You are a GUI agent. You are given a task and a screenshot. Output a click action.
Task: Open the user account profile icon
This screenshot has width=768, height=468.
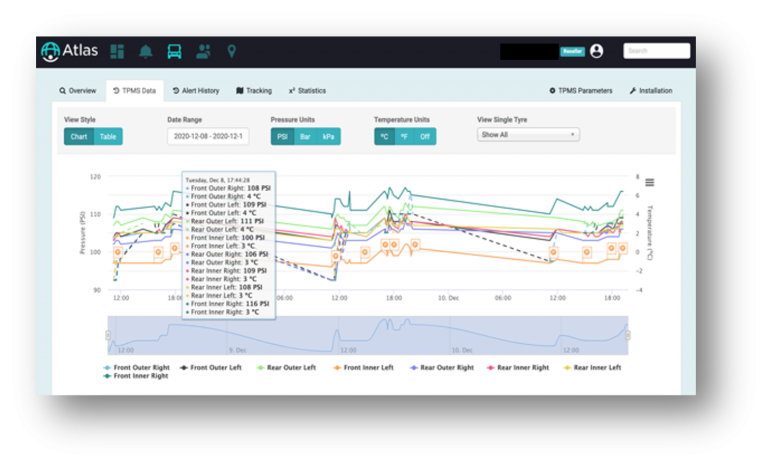(x=597, y=51)
